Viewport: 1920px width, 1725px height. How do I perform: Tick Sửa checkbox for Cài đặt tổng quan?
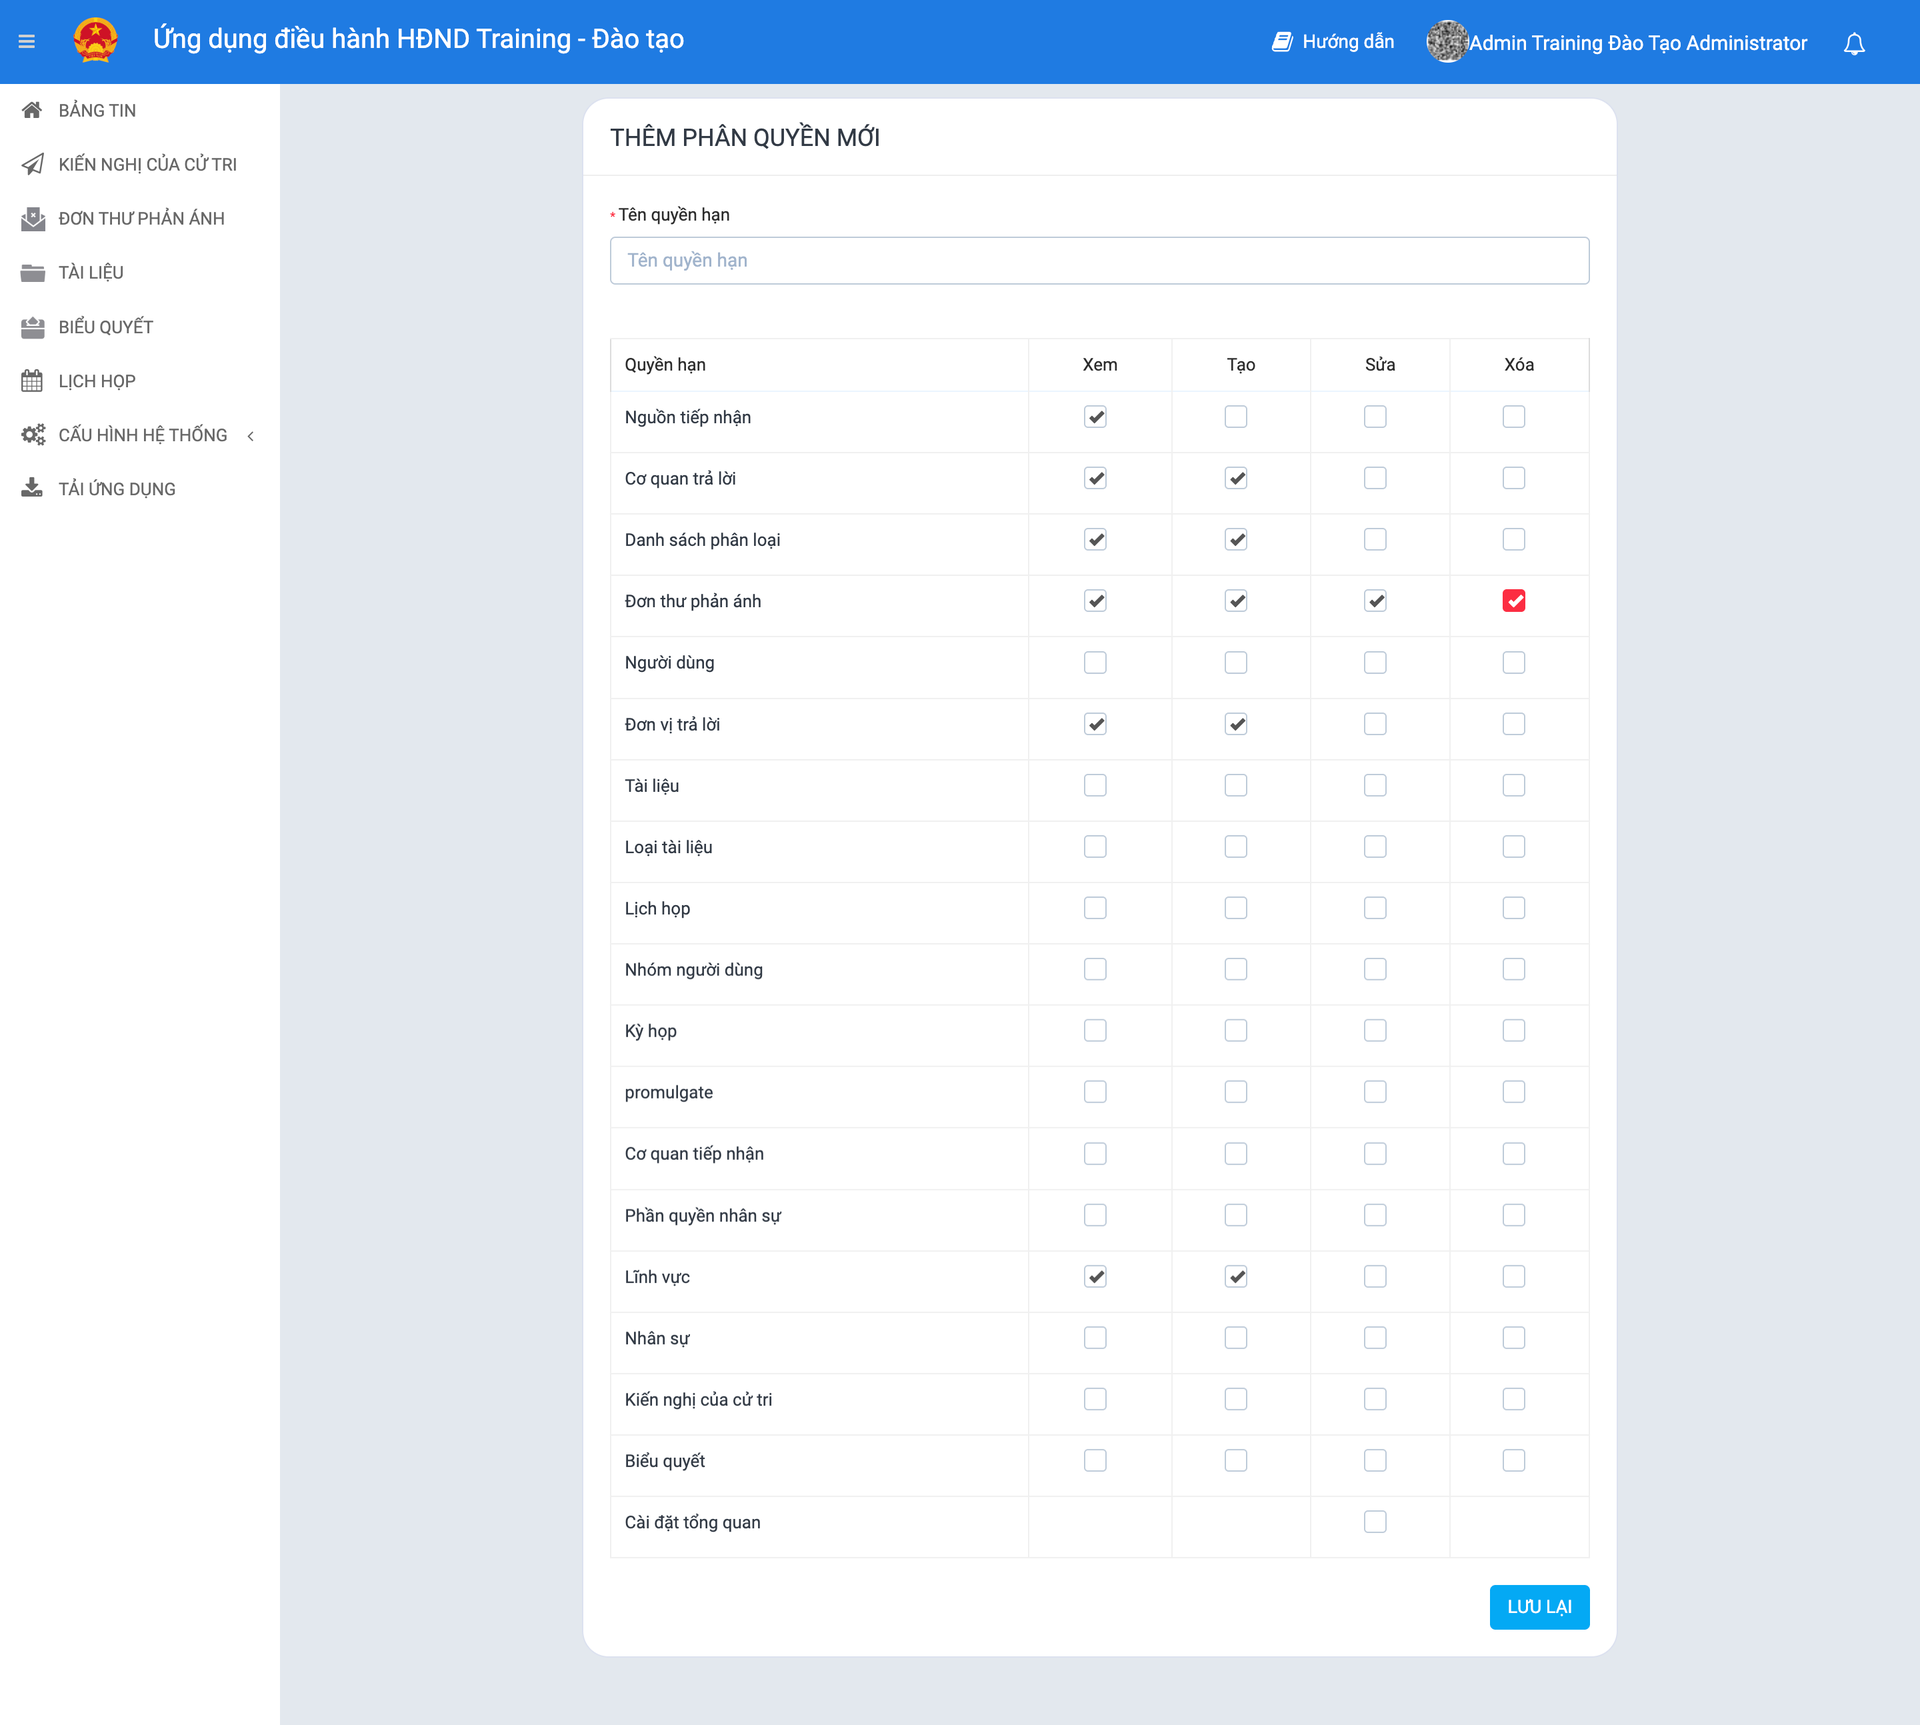1375,1522
